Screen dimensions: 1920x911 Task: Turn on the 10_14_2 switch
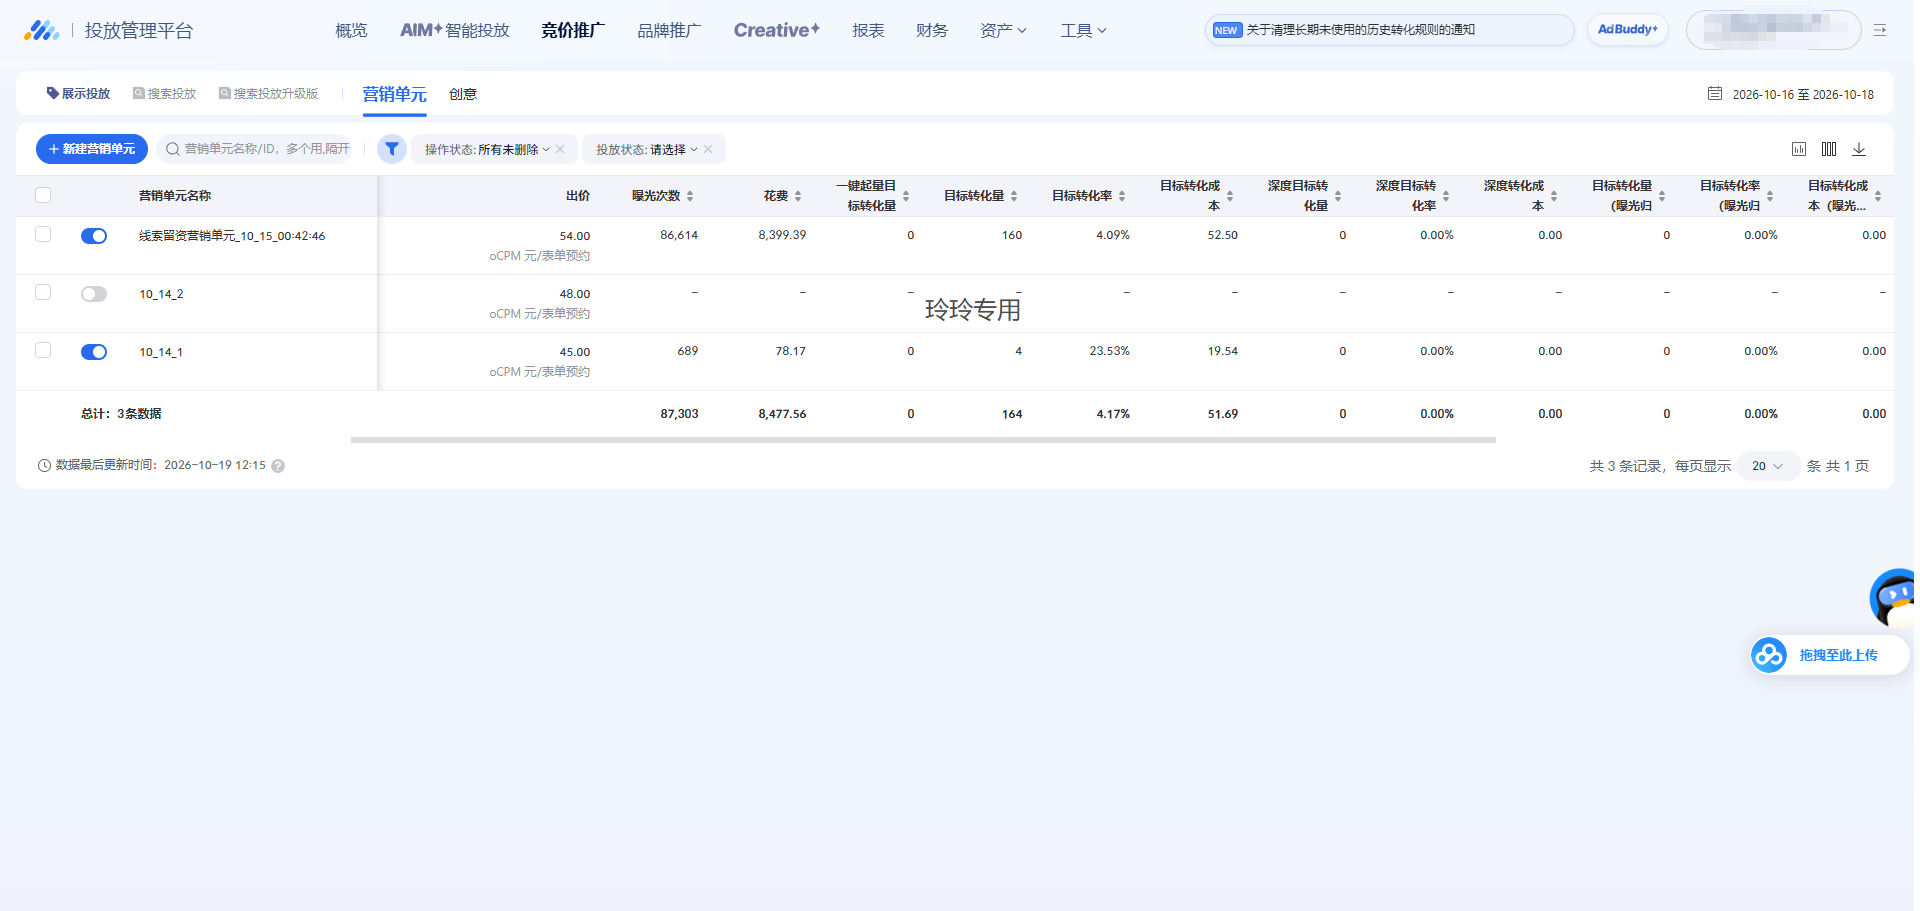click(94, 294)
